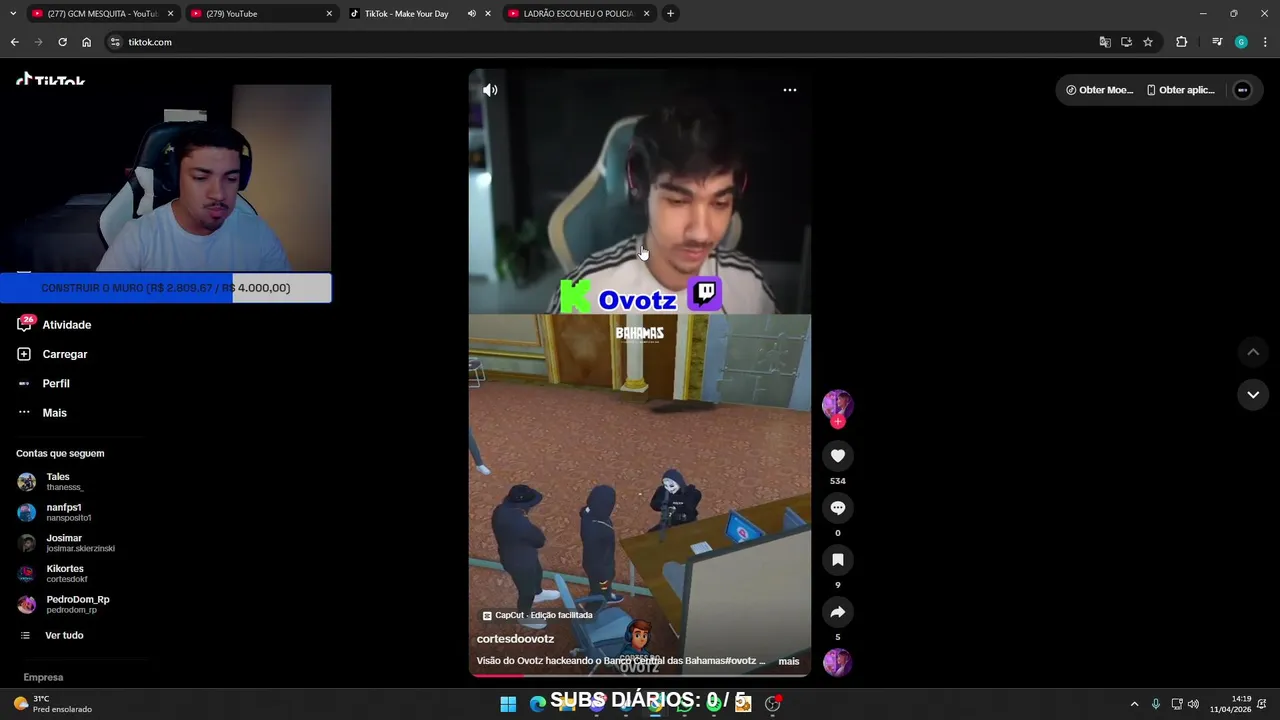Translate this page icon
Screen dimensions: 1280x720
1105,42
